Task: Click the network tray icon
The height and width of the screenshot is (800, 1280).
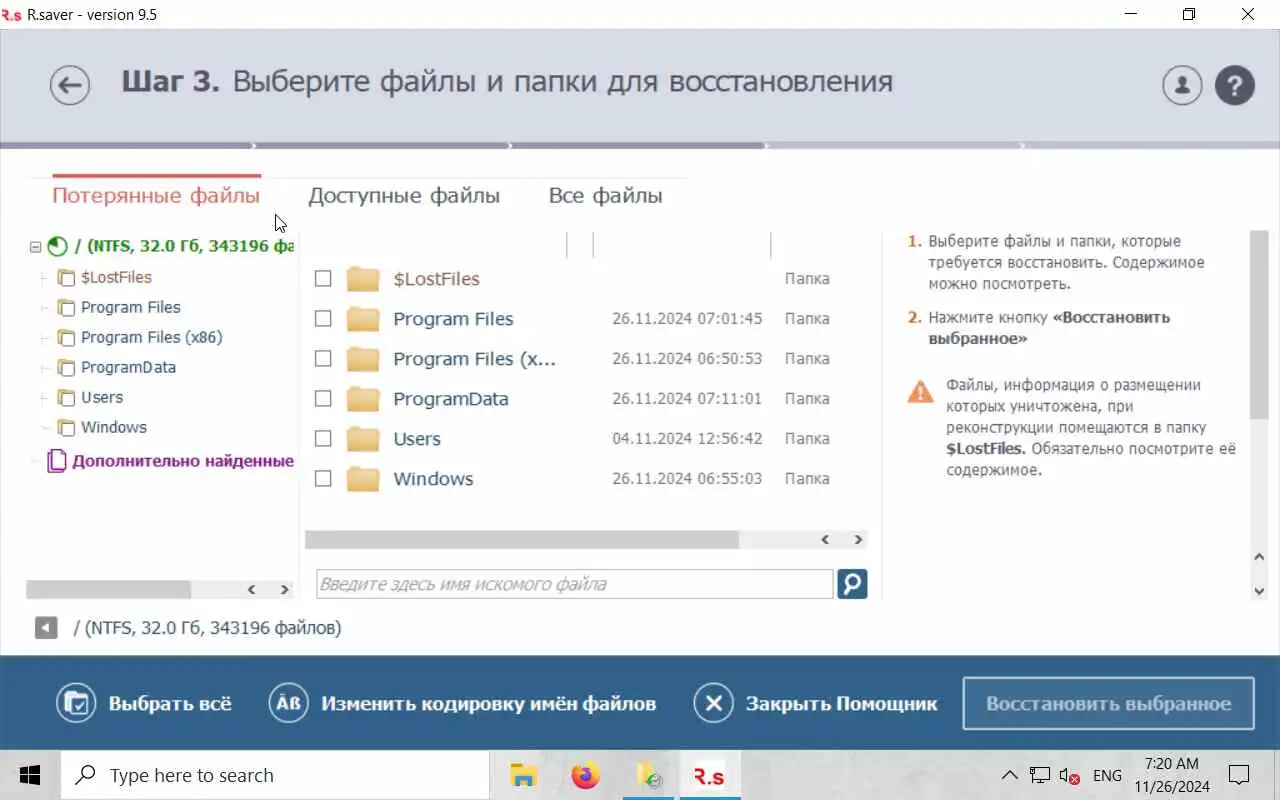Action: coord(1040,776)
